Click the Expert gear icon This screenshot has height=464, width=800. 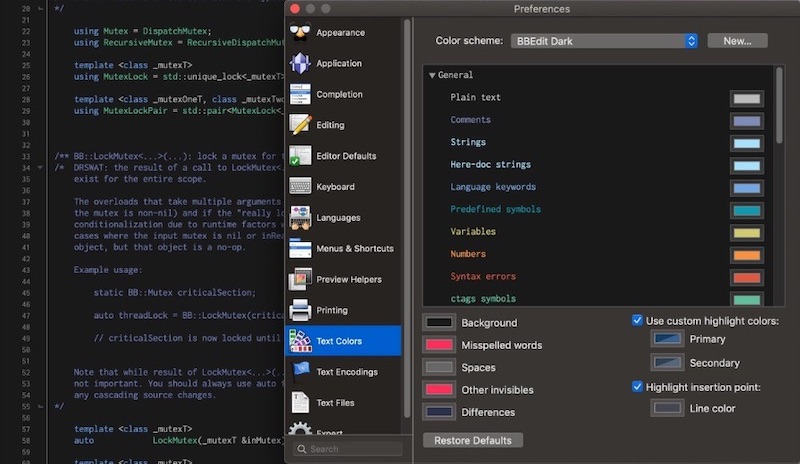[x=300, y=429]
